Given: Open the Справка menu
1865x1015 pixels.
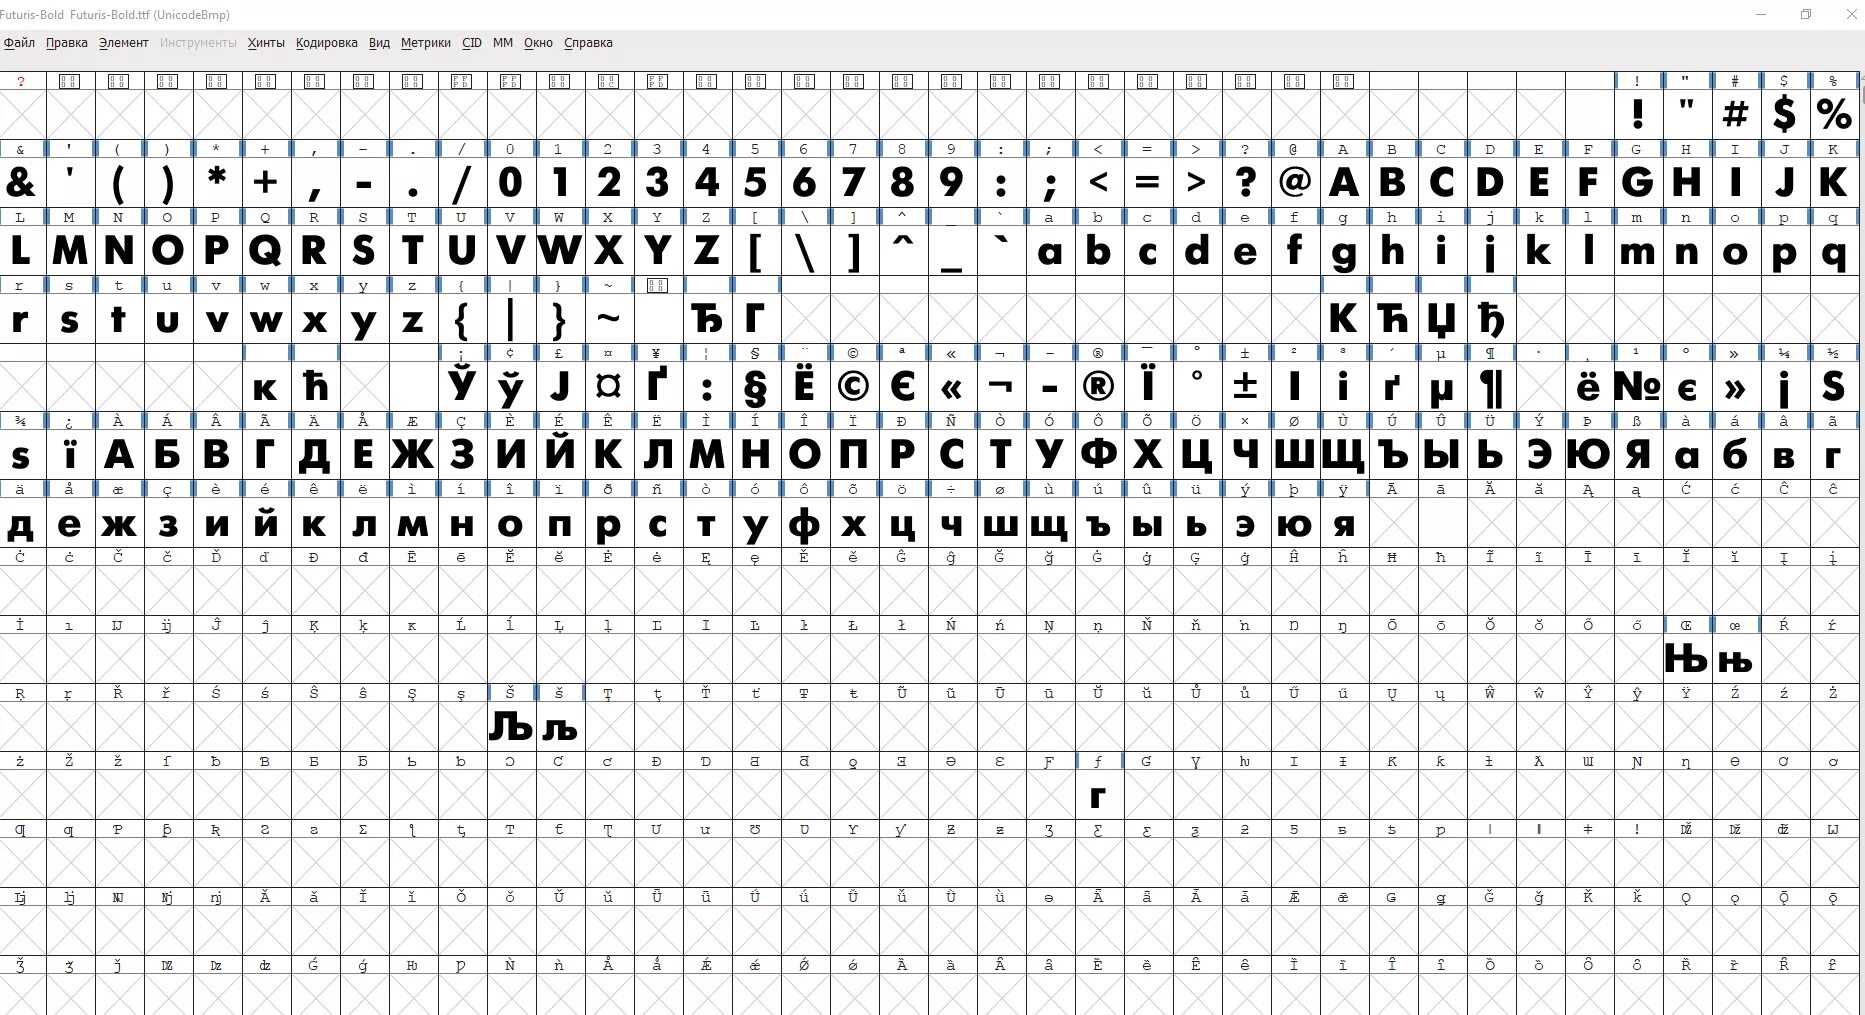Looking at the screenshot, I should (589, 43).
